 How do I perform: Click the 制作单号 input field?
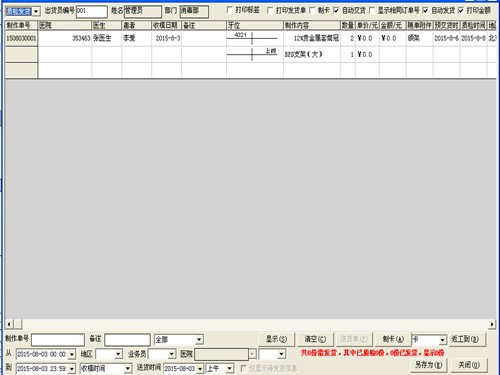pyautogui.click(x=58, y=340)
